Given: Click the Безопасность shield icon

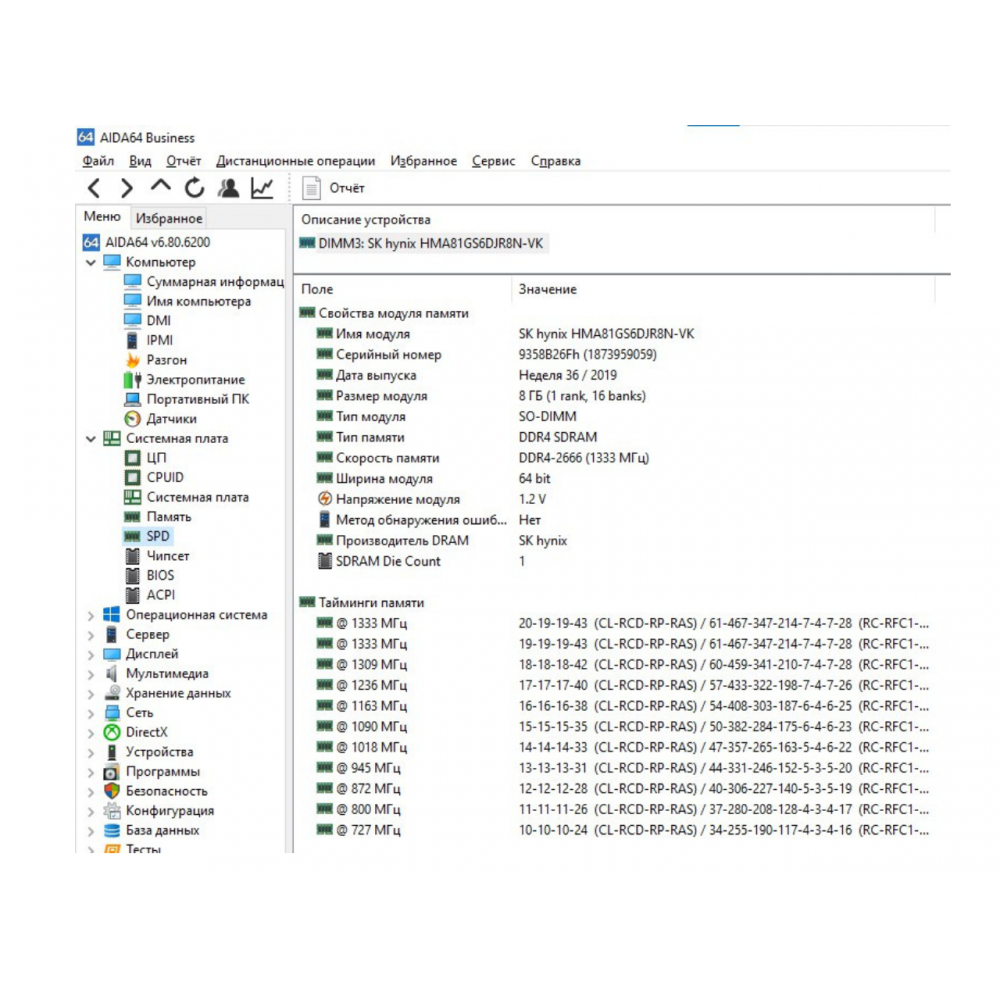Looking at the screenshot, I should (112, 791).
